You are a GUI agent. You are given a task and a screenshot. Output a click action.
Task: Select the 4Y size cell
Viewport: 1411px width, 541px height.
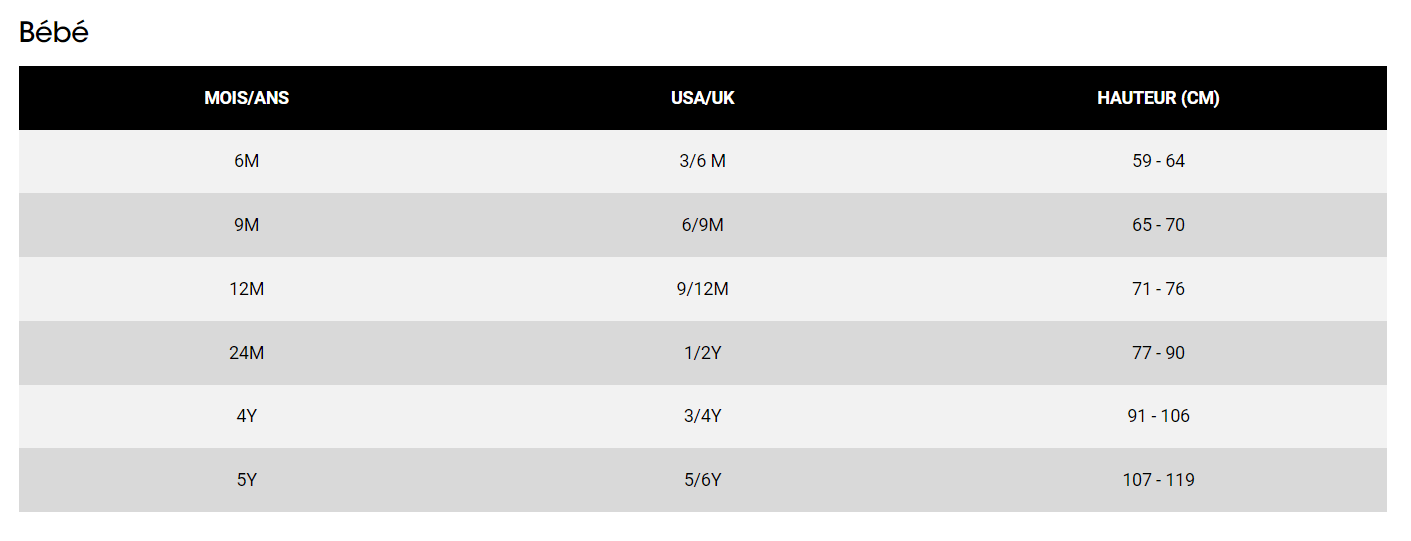click(x=246, y=416)
